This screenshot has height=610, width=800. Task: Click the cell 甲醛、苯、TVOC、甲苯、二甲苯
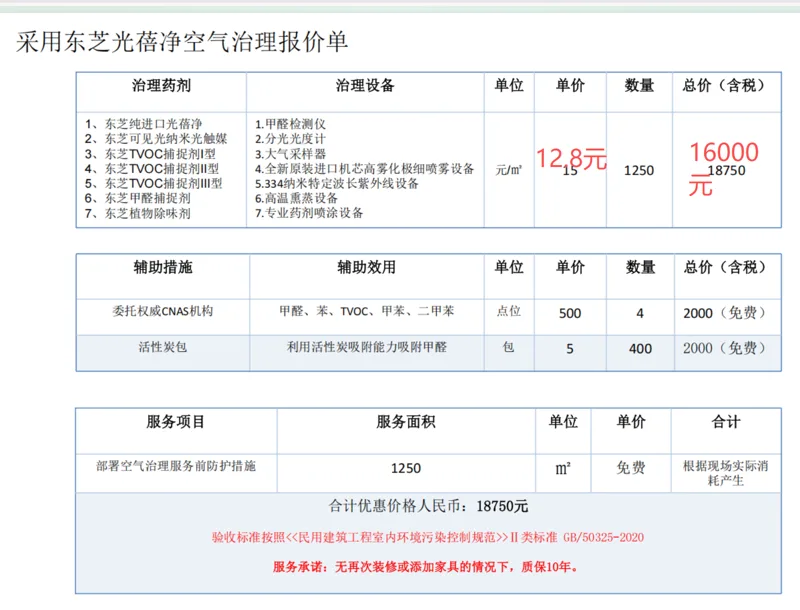pos(366,311)
